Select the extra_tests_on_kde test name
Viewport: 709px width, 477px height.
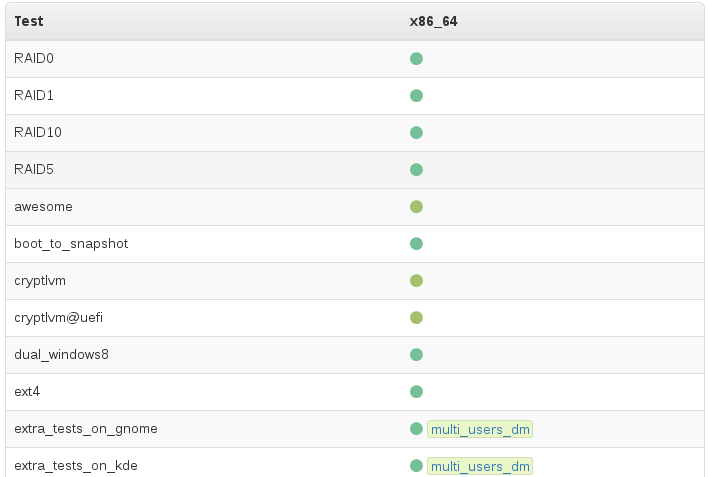pyautogui.click(x=76, y=466)
